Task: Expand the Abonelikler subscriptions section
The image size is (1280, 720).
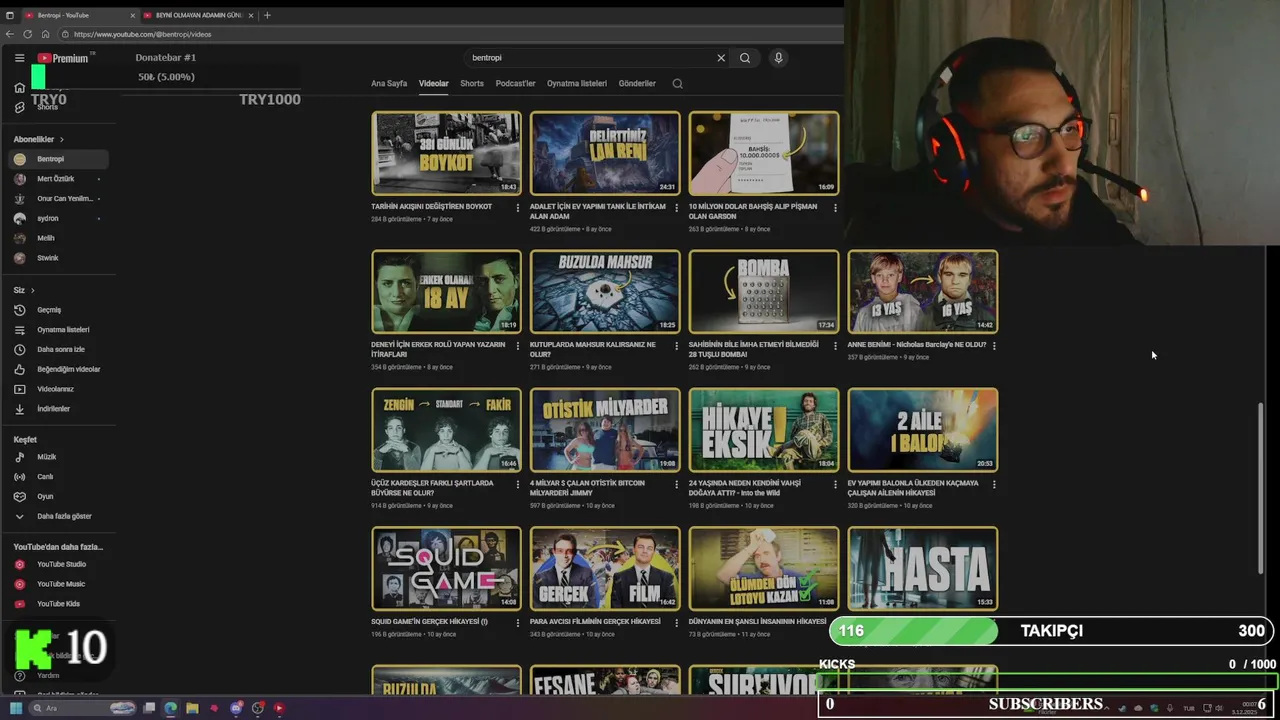Action: [39, 139]
